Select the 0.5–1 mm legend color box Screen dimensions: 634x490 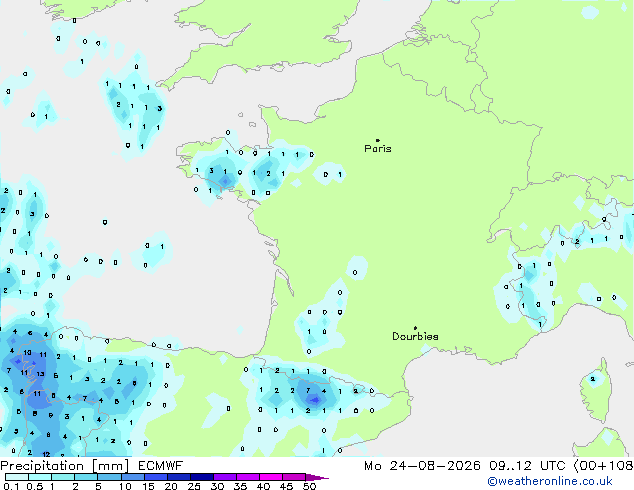[x=40, y=477]
